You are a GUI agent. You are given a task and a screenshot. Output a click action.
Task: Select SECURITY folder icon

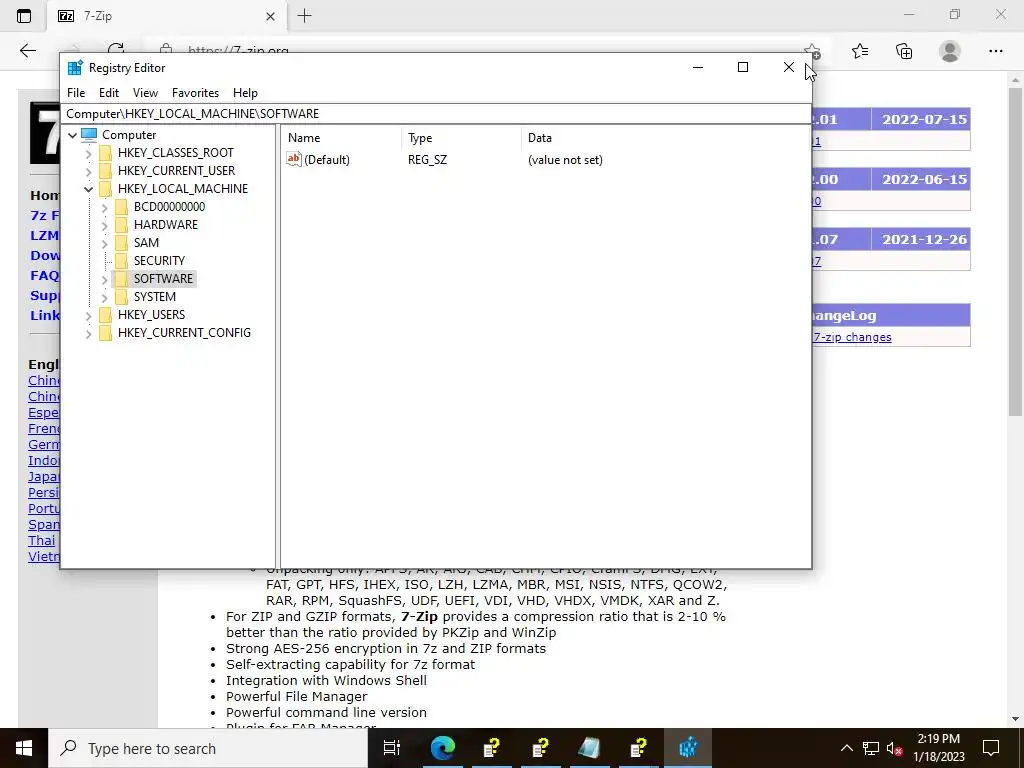(121, 261)
